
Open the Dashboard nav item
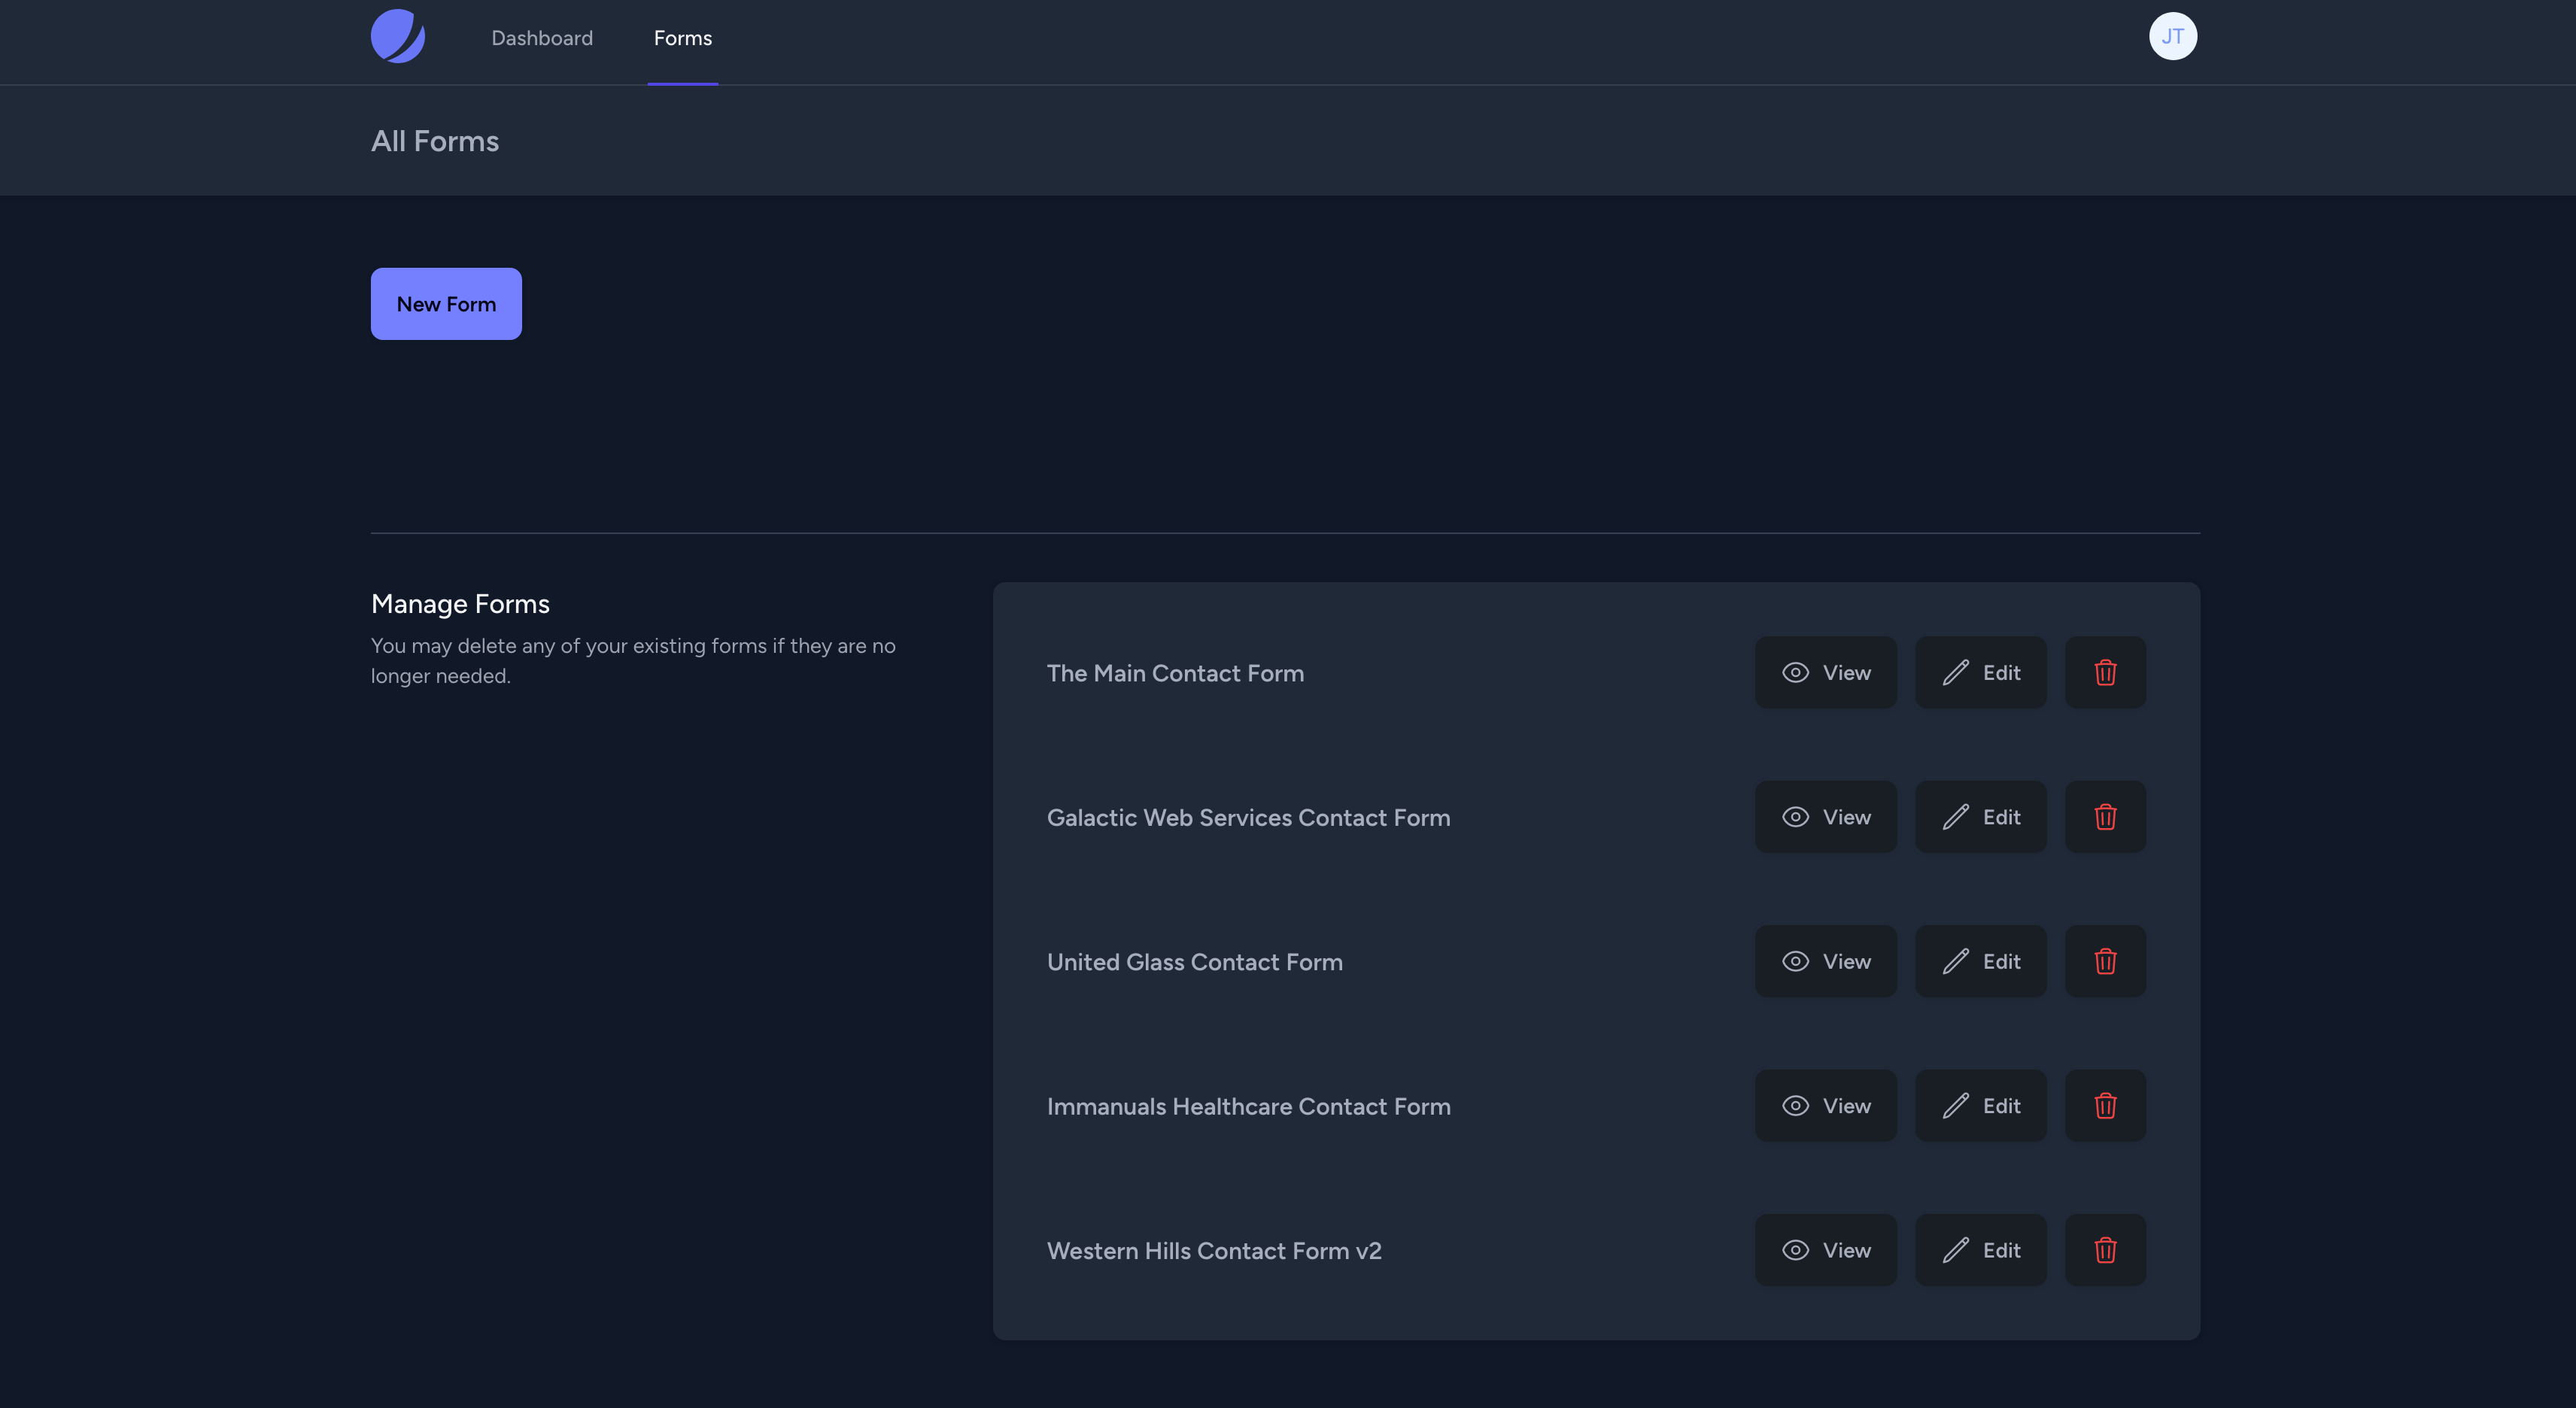click(x=542, y=38)
